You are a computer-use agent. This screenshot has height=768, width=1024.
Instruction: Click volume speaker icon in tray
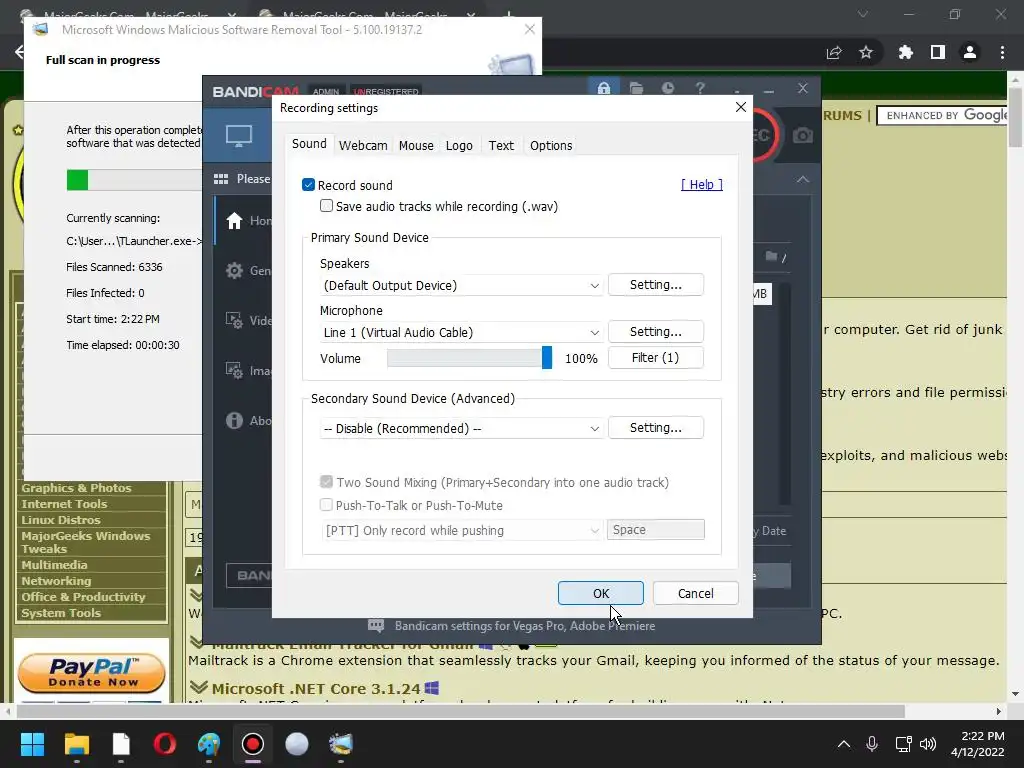927,744
